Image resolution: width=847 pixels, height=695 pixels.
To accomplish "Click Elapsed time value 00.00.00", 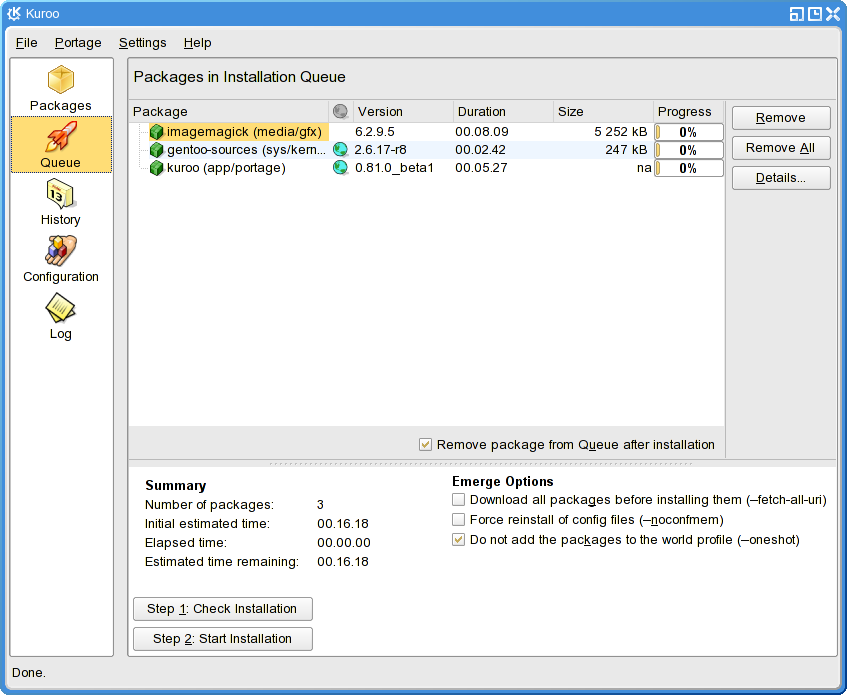I will click(x=344, y=543).
